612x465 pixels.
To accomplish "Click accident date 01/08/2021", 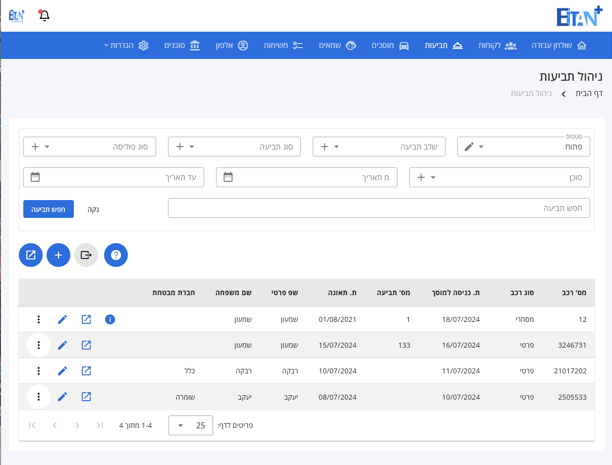I will coord(337,319).
